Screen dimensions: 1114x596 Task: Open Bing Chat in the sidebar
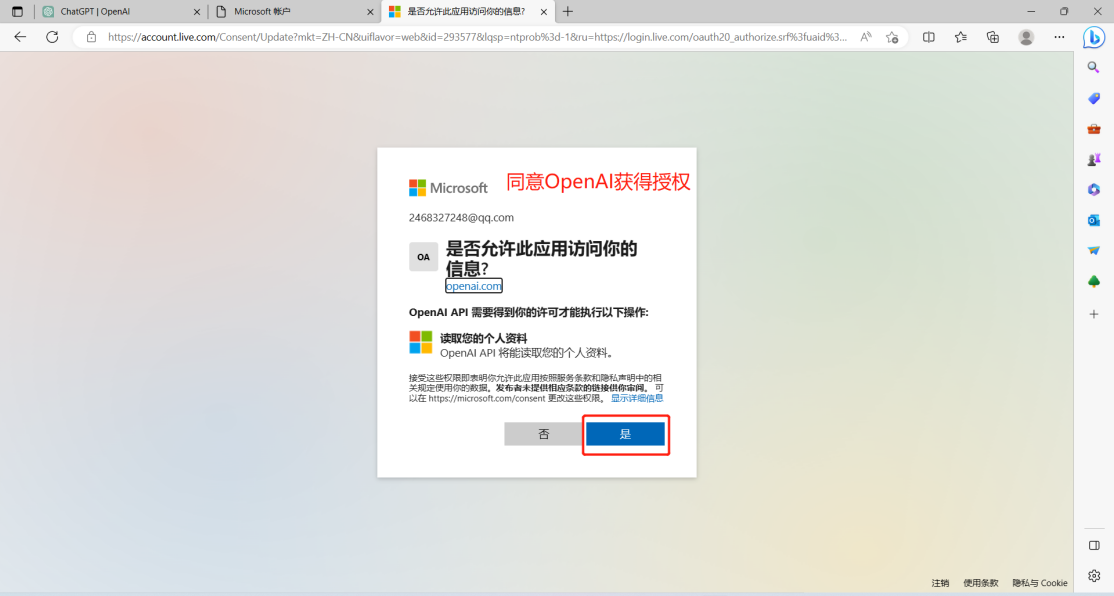[x=1093, y=37]
